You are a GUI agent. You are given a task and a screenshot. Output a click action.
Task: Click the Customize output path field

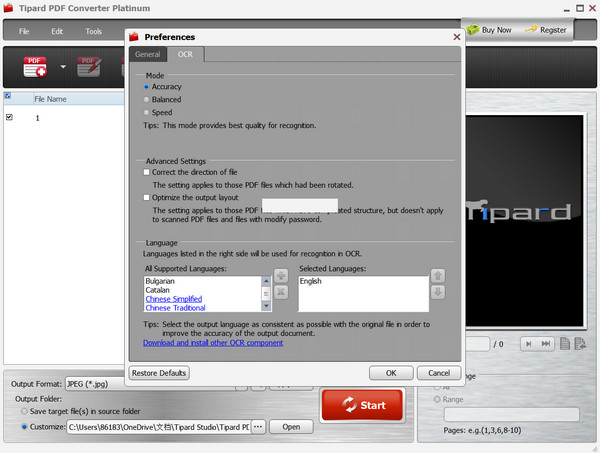point(159,427)
